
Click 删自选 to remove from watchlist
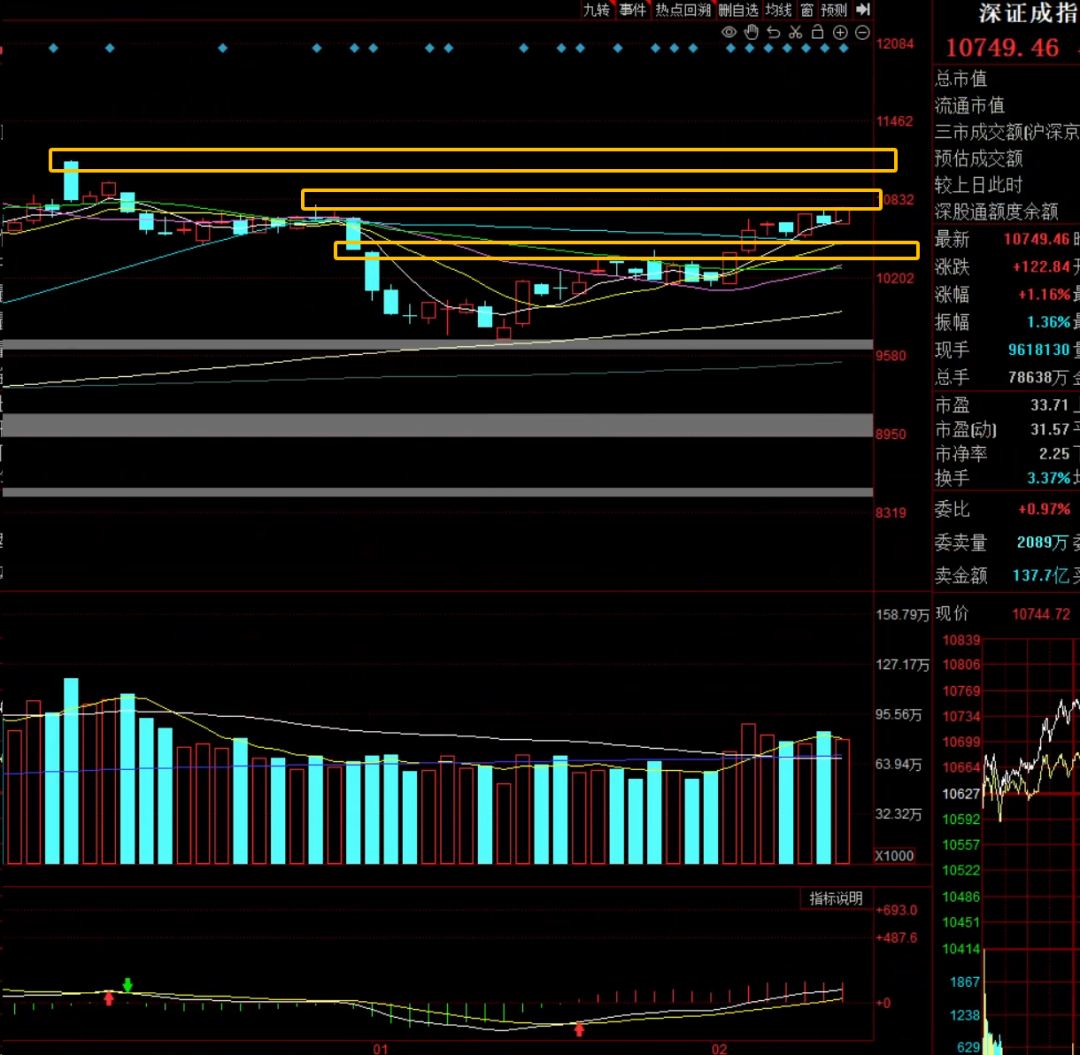point(738,10)
